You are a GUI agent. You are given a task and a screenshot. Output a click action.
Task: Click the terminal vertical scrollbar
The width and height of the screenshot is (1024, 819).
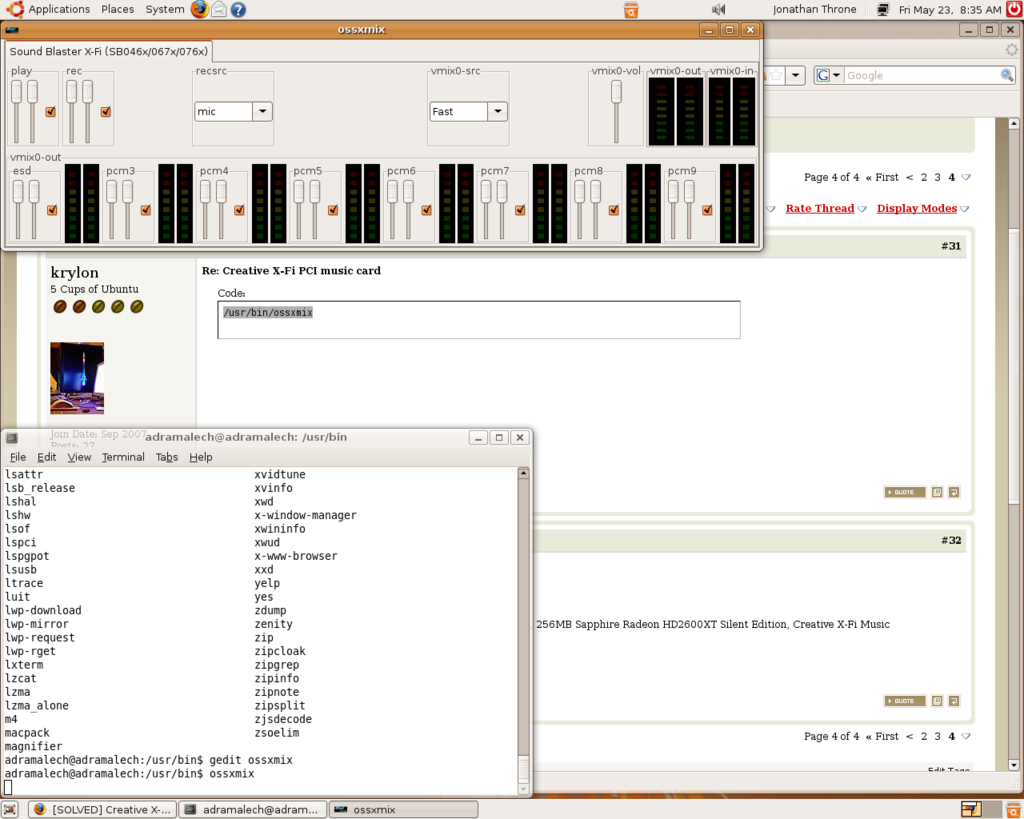tap(523, 632)
